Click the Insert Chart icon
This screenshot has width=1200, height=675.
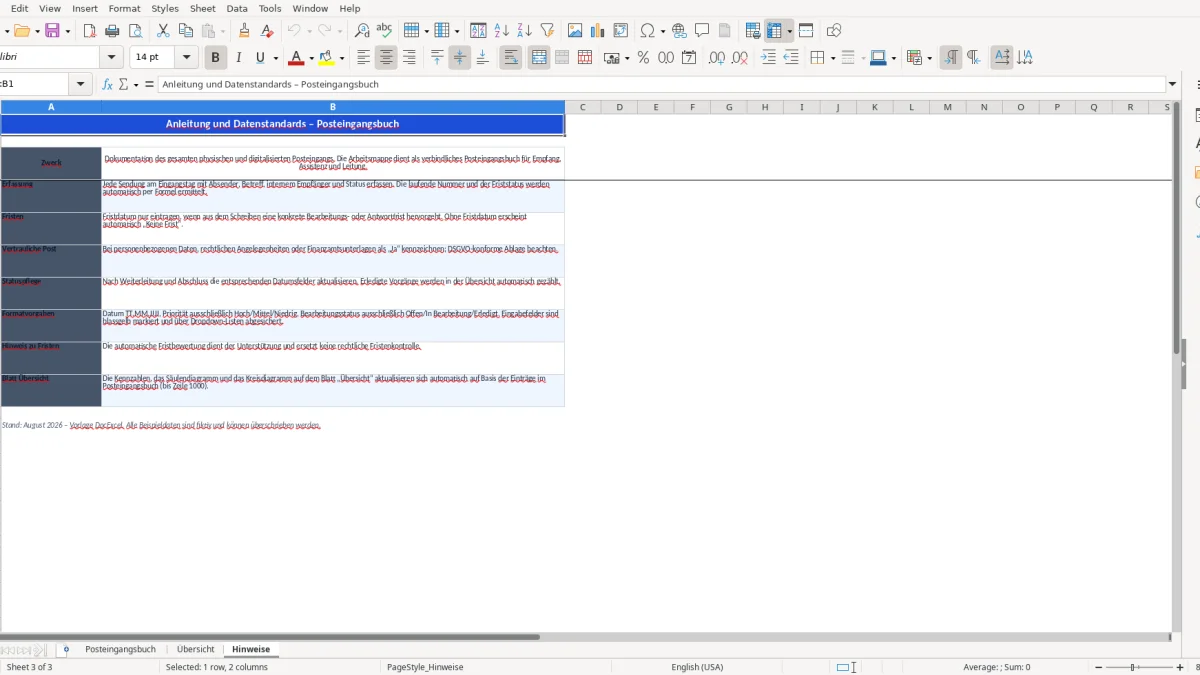pyautogui.click(x=598, y=31)
